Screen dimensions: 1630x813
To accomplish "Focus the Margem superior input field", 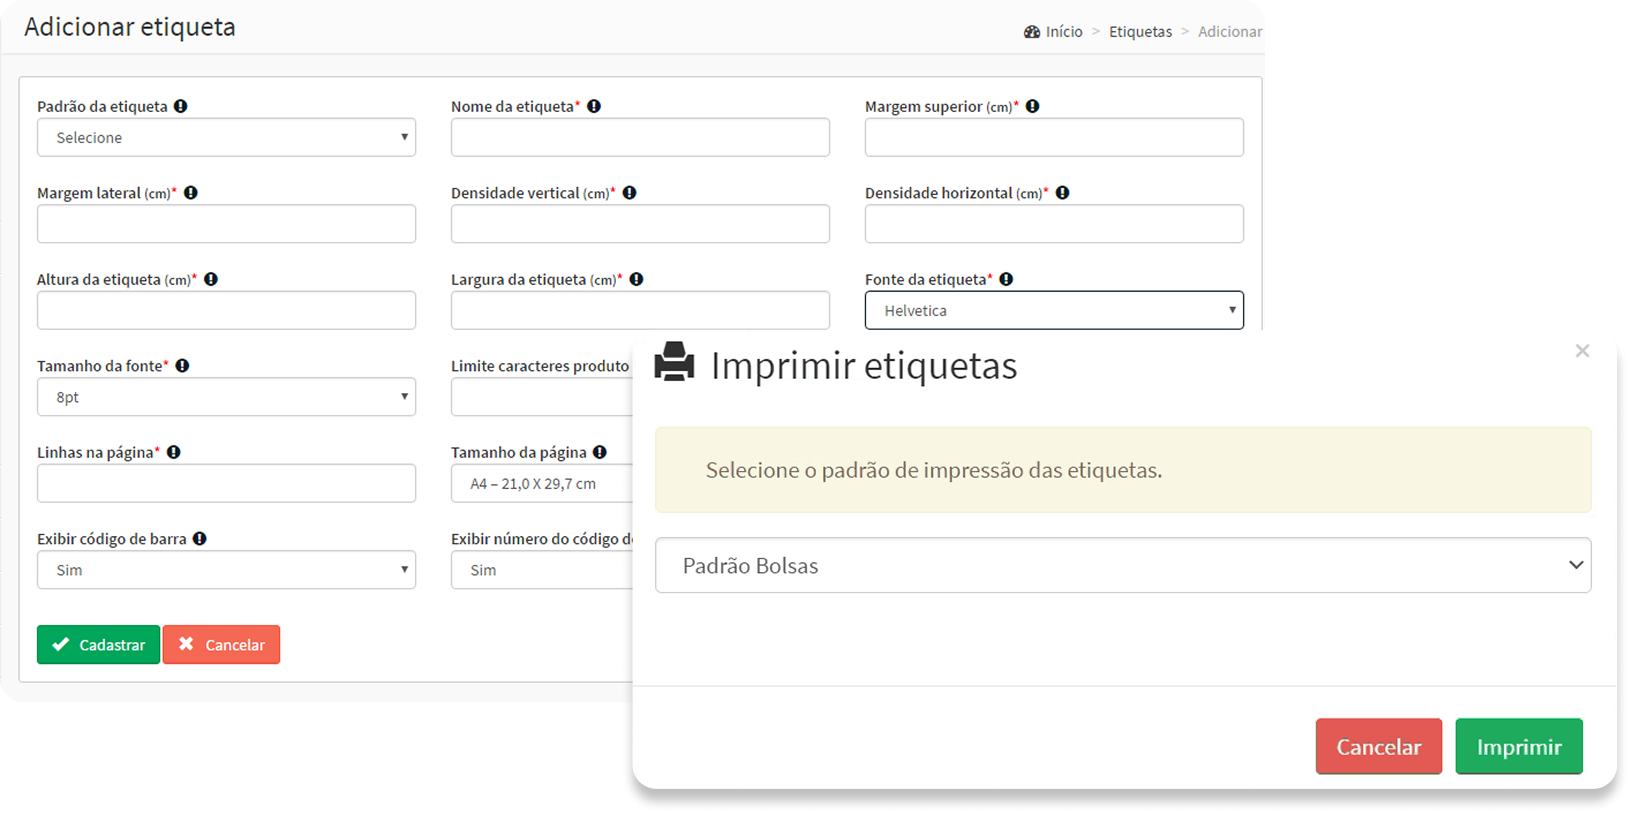I will 1054,137.
